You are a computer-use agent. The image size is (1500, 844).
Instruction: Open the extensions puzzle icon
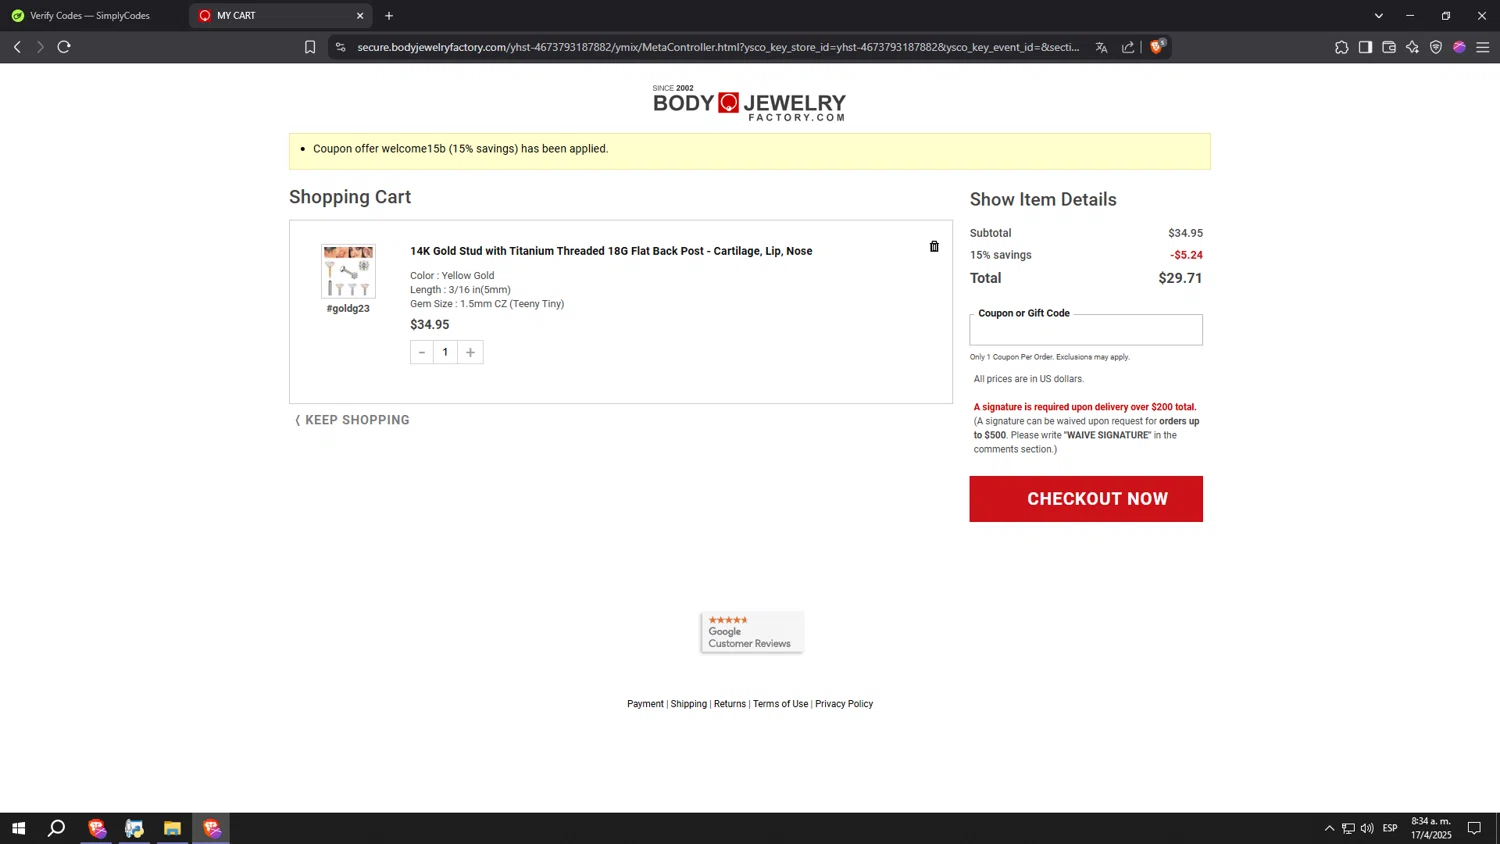click(x=1341, y=47)
